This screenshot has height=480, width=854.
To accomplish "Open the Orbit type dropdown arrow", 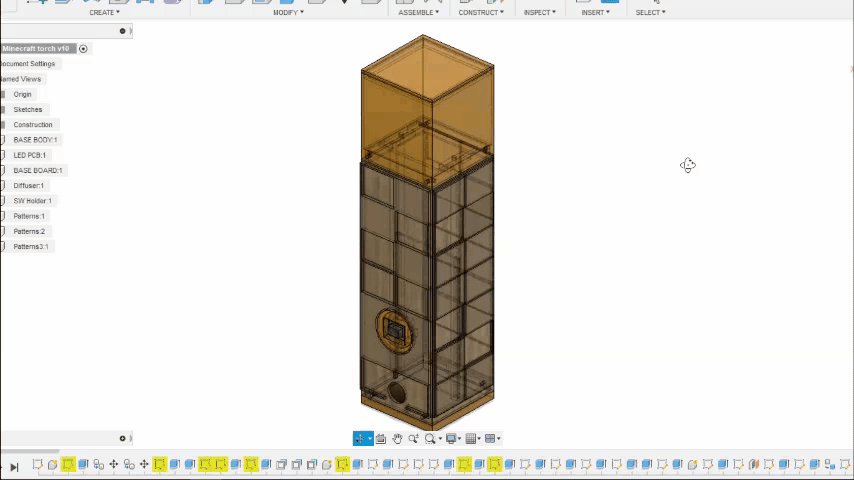I will coord(370,439).
